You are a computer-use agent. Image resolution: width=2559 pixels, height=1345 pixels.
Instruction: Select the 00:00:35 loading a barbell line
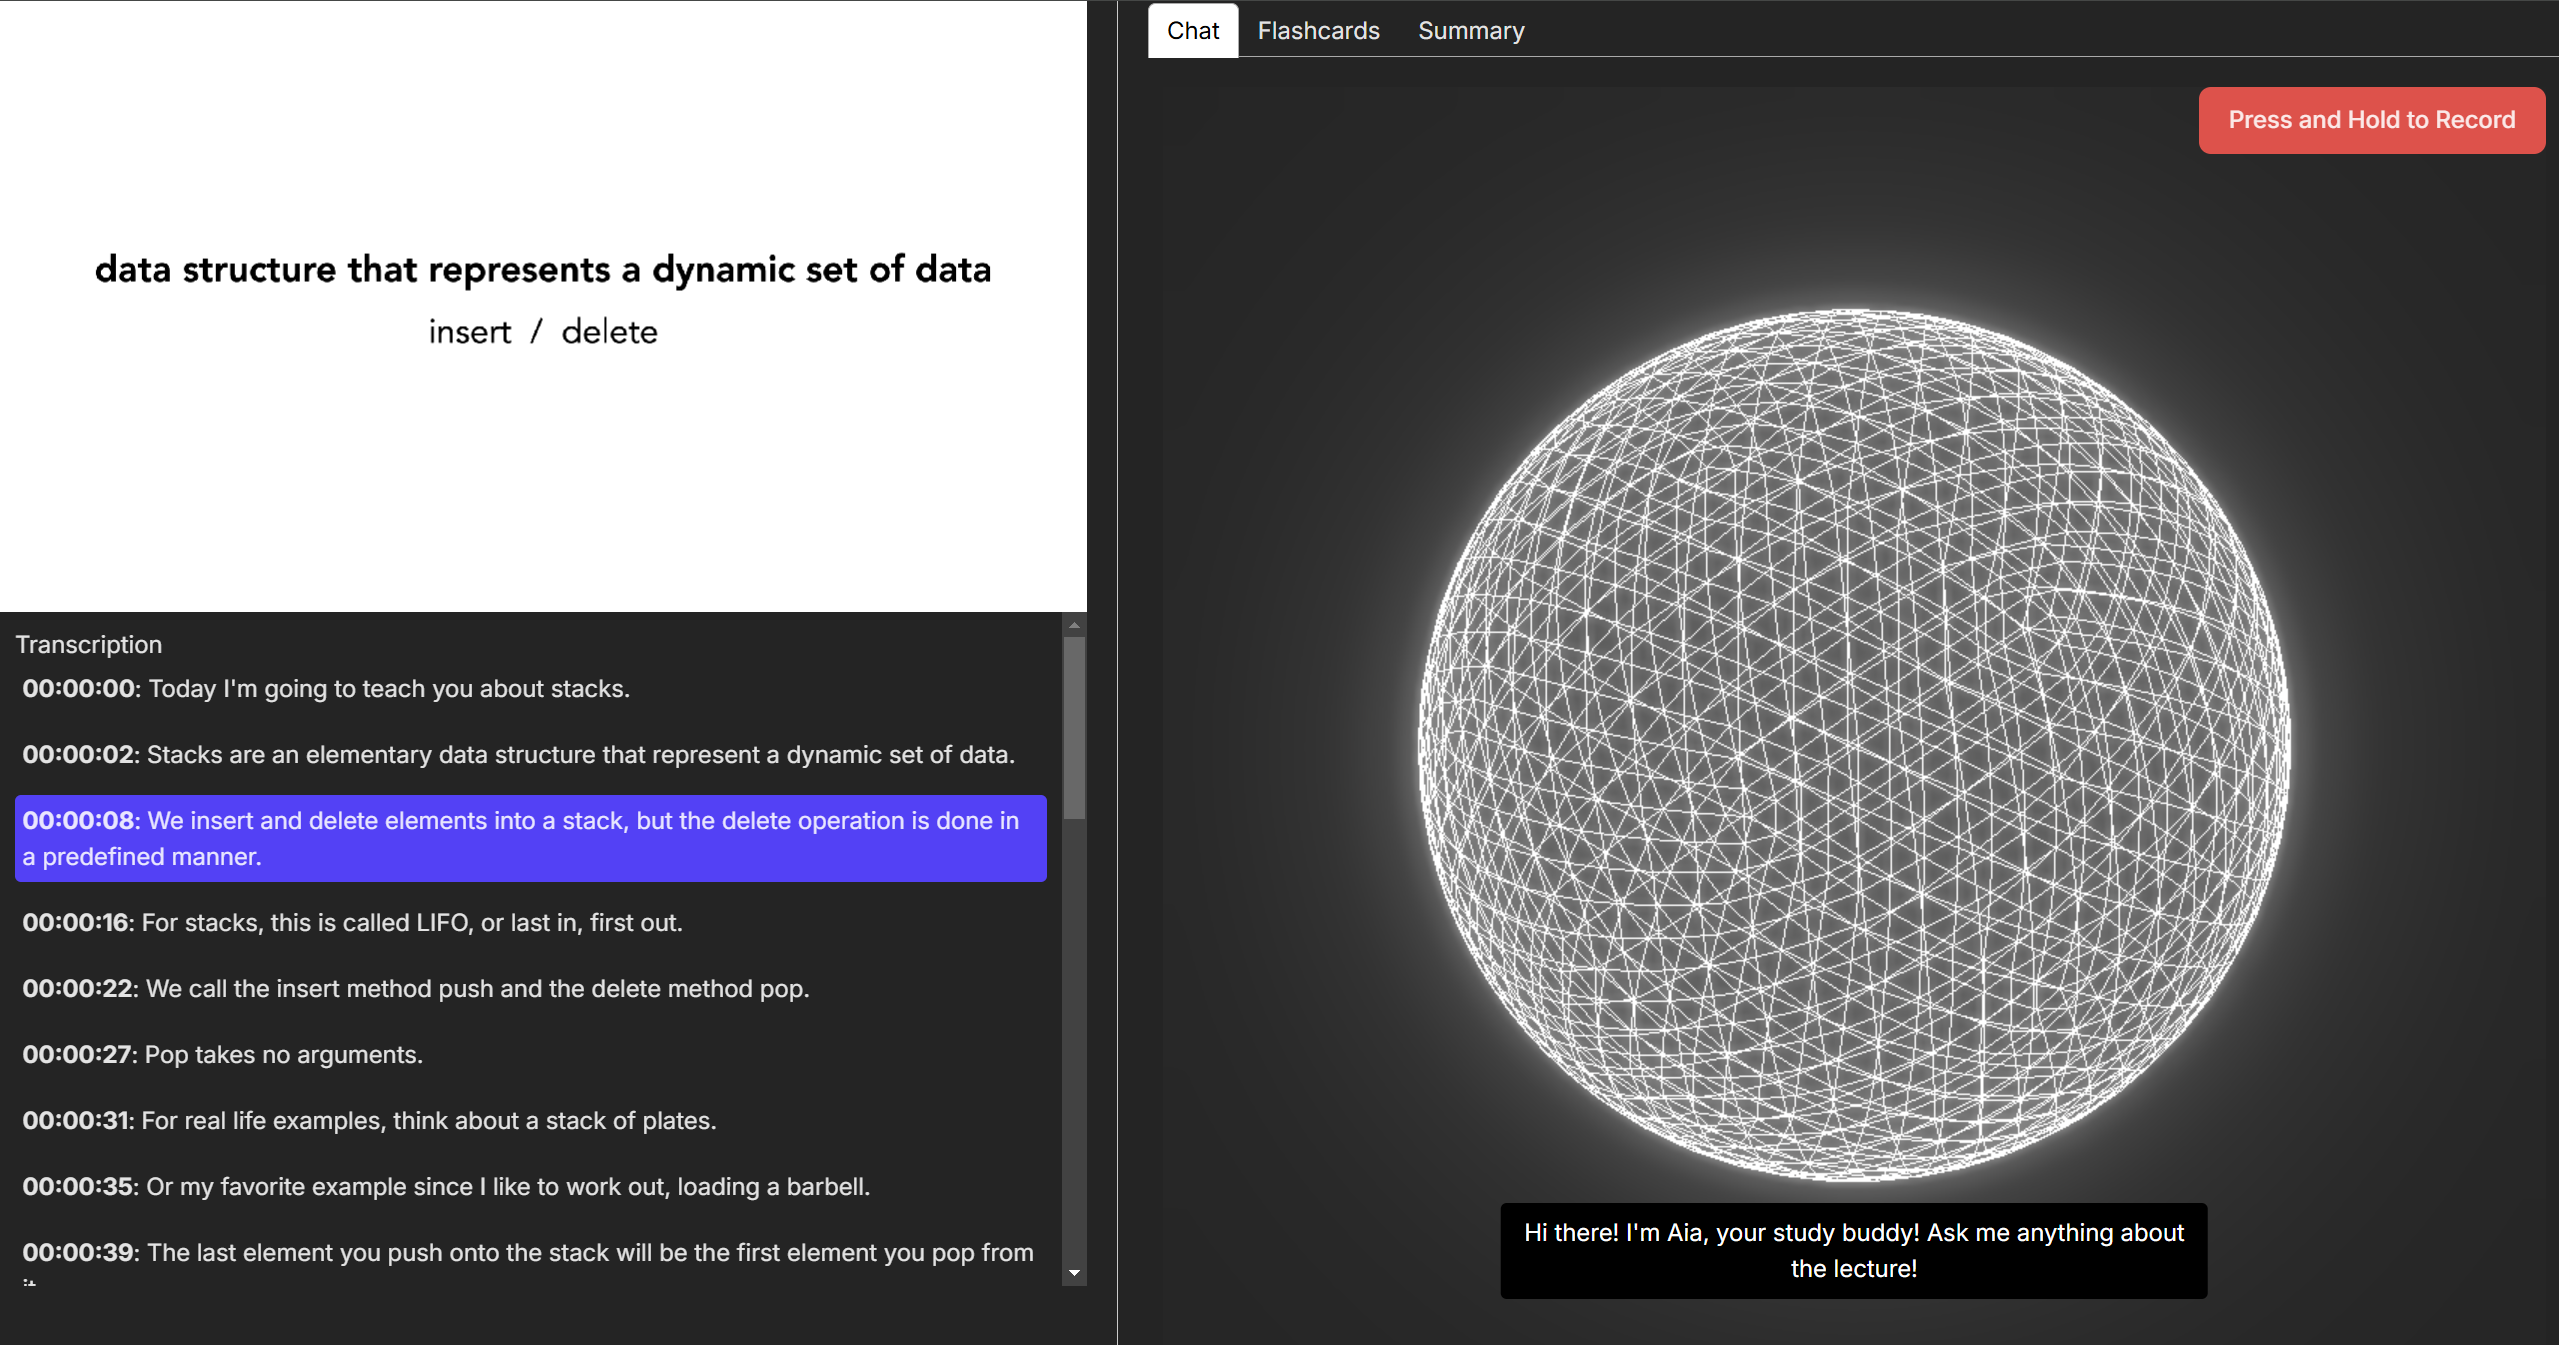point(446,1187)
